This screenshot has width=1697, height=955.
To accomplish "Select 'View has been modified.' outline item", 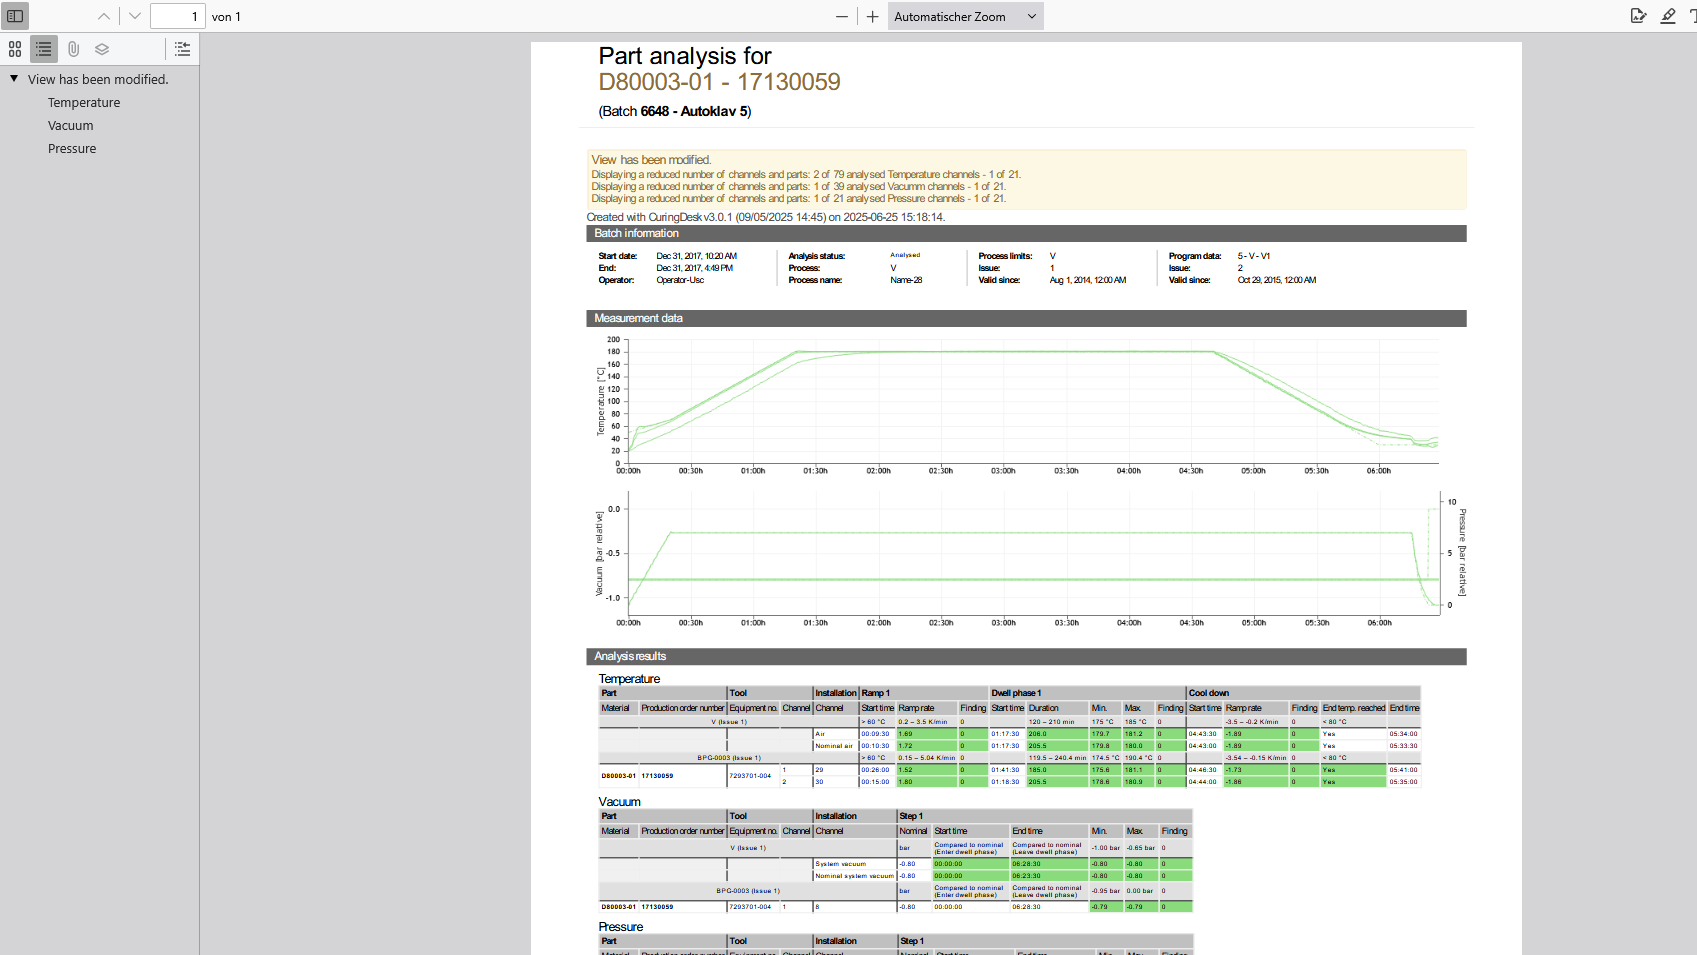I will coord(98,79).
